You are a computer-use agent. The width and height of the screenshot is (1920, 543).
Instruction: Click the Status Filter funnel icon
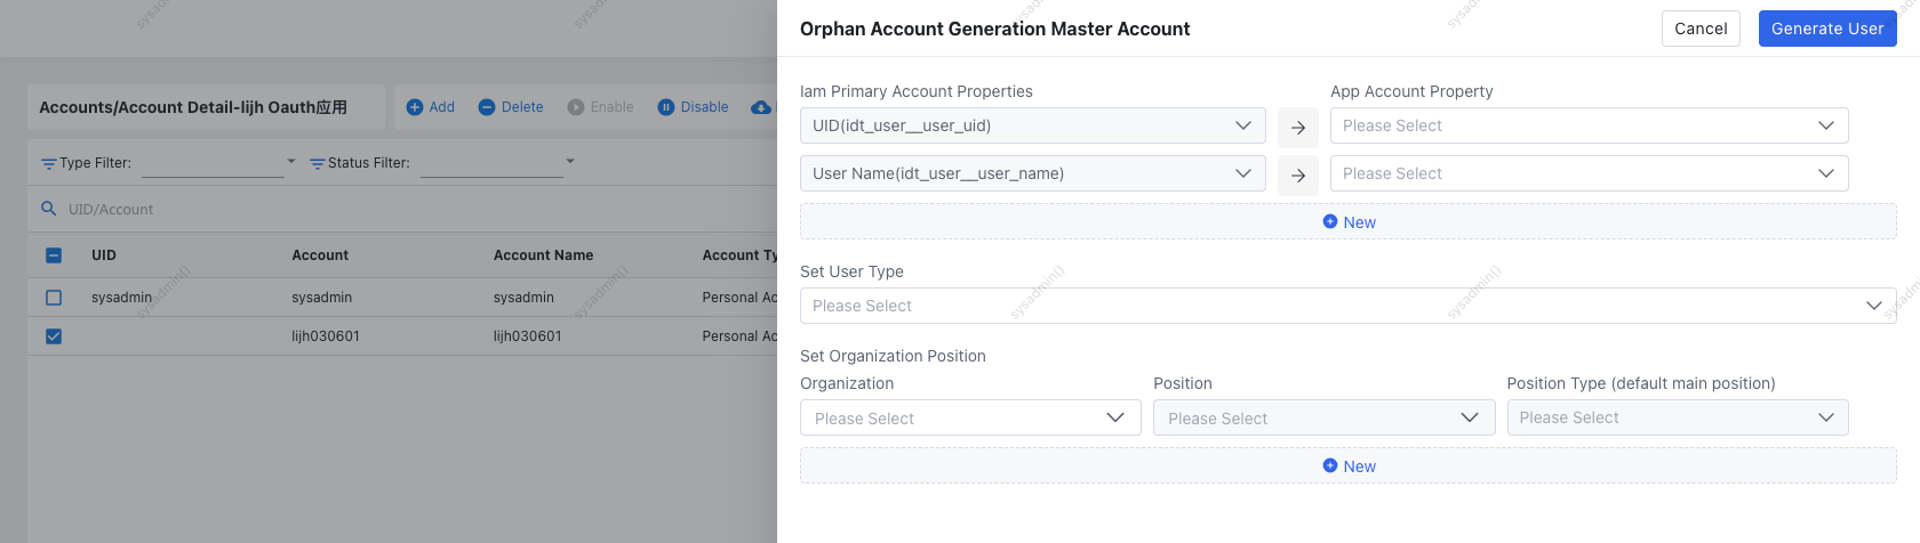tap(317, 163)
